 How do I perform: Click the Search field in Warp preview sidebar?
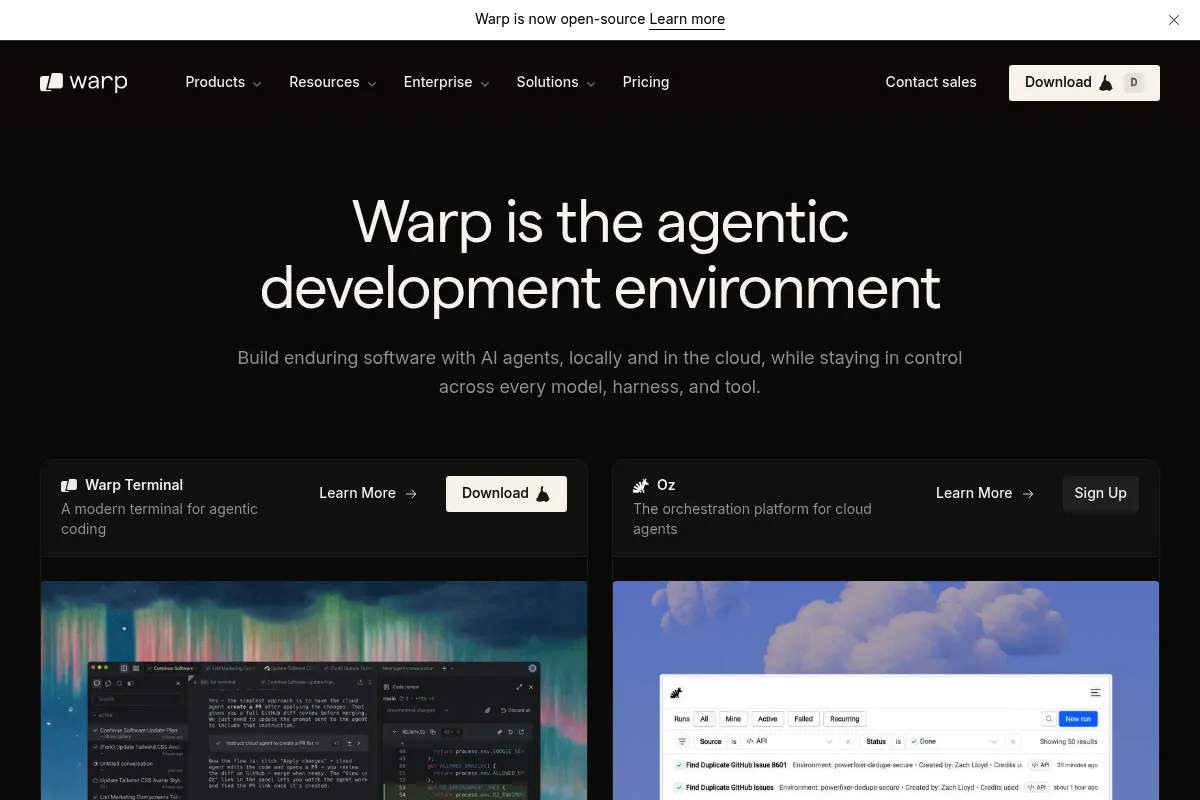(138, 699)
